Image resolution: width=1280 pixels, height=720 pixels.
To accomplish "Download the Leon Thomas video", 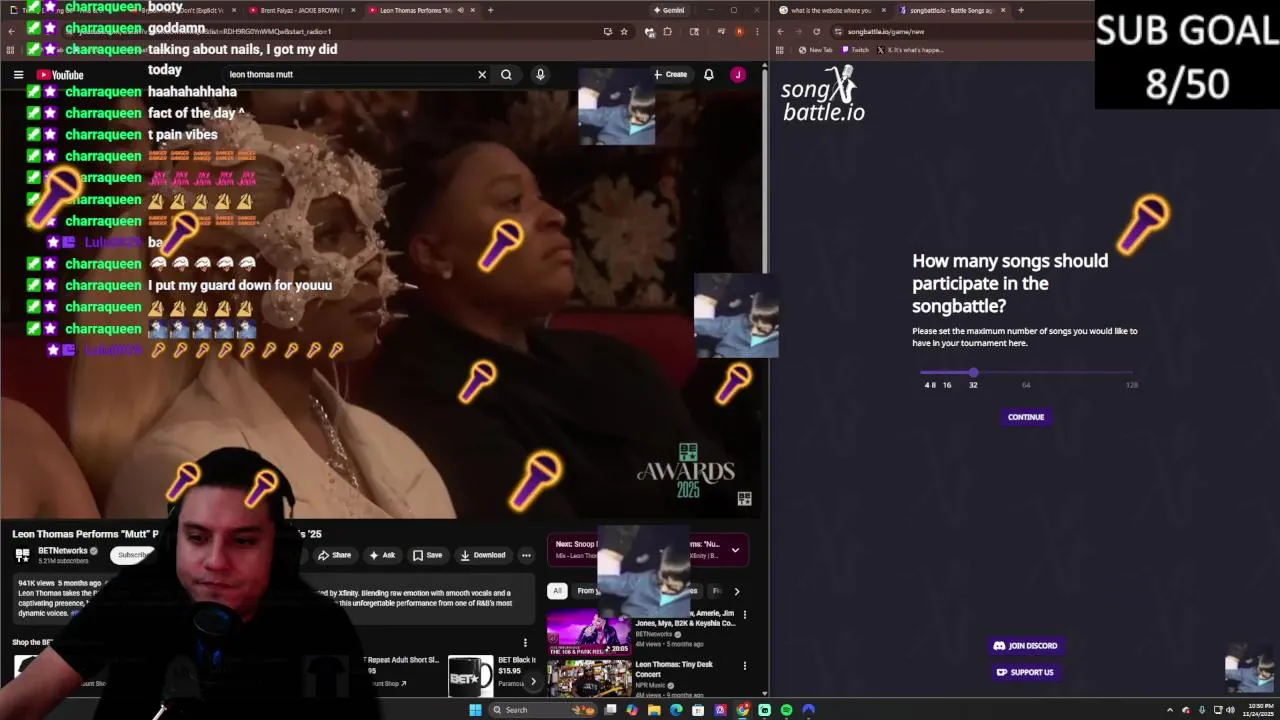I will (484, 555).
